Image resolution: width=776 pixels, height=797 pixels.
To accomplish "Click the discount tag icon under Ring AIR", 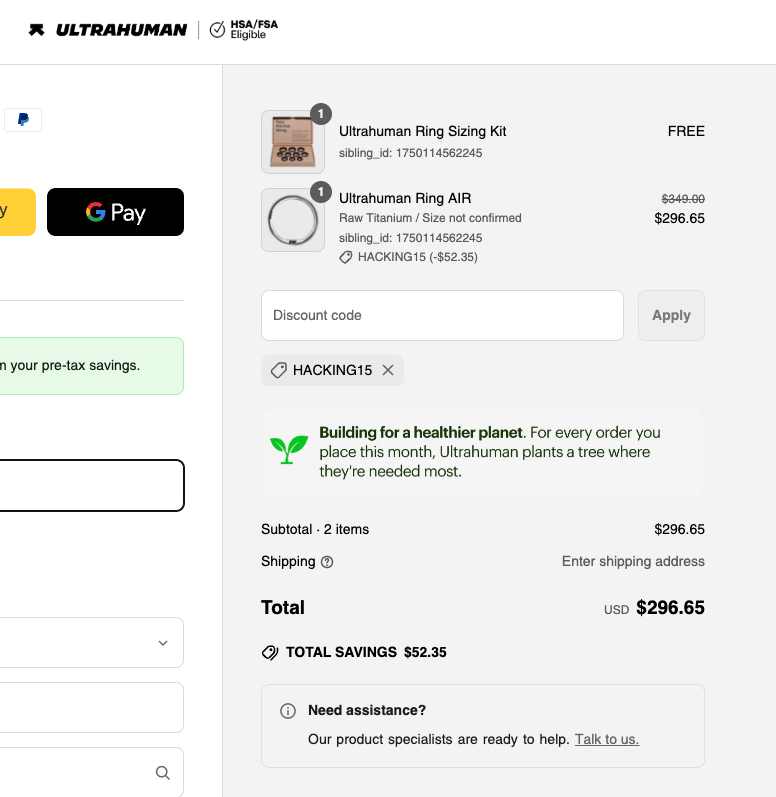I will 346,257.
